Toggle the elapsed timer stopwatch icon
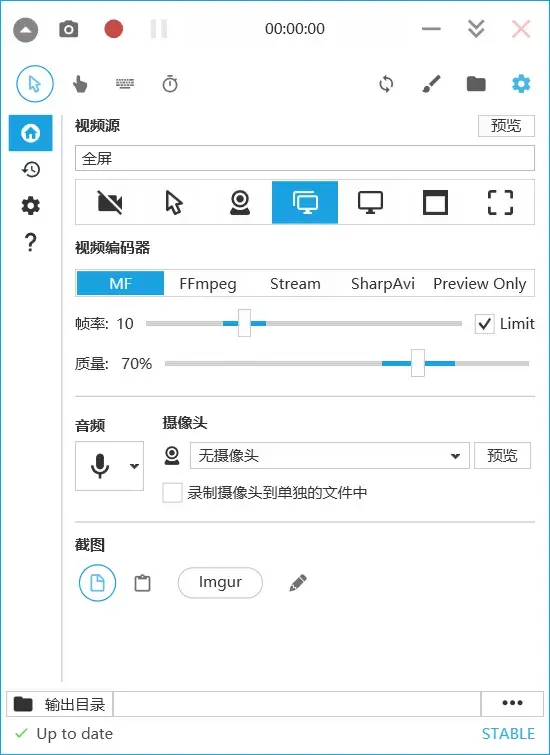 click(x=170, y=84)
